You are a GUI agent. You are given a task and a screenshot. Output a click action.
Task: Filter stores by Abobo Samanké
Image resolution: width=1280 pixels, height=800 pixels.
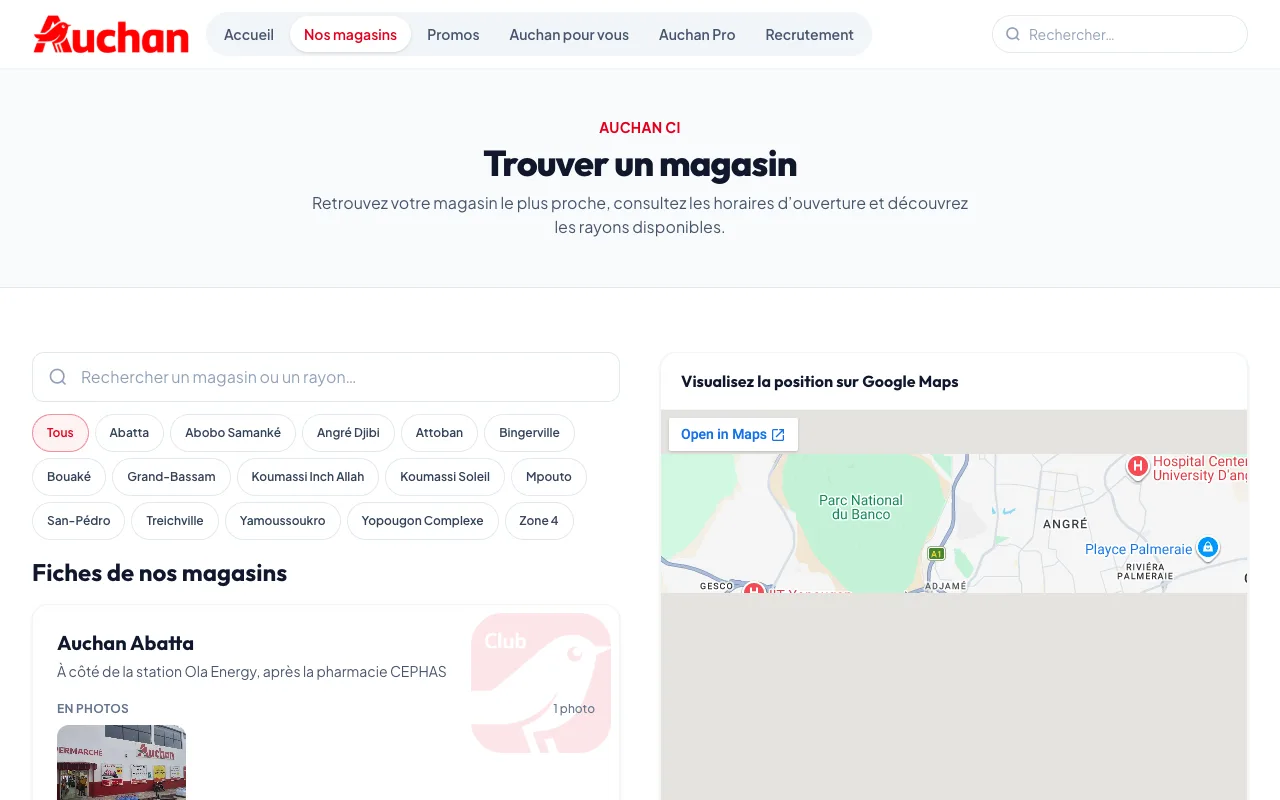tap(233, 433)
